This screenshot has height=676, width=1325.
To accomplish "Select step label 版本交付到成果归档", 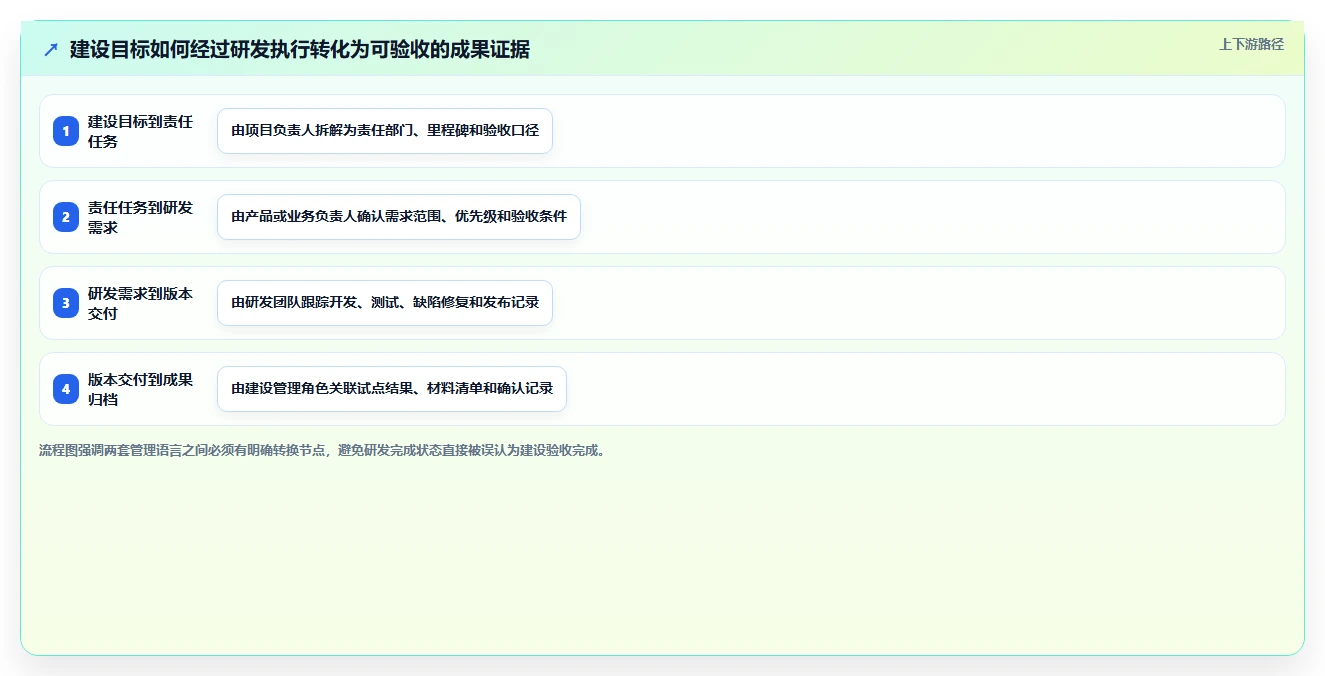I will 141,389.
